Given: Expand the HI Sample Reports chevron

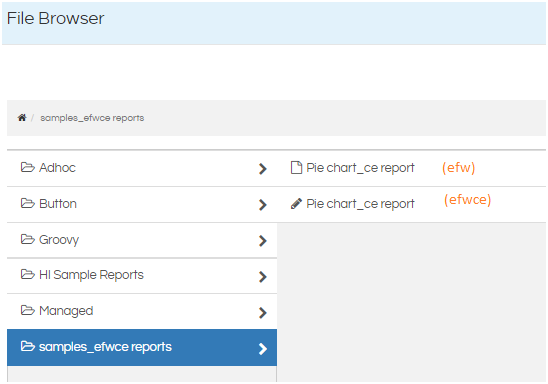Looking at the screenshot, I should pos(263,277).
